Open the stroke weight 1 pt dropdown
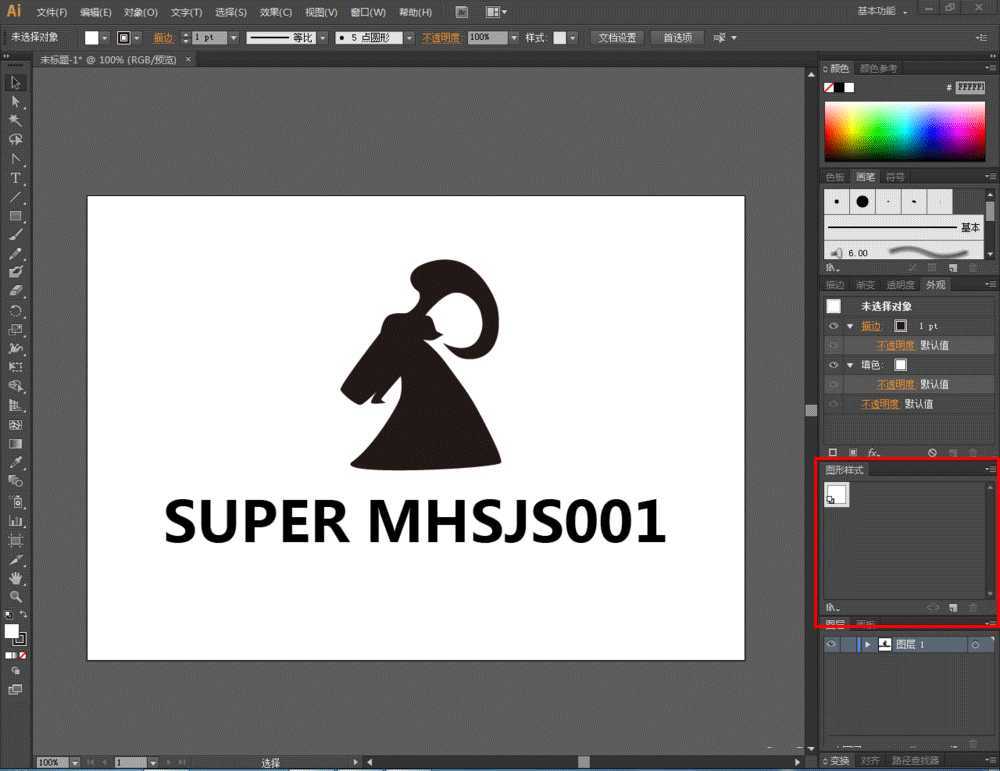1000x771 pixels. [x=234, y=38]
